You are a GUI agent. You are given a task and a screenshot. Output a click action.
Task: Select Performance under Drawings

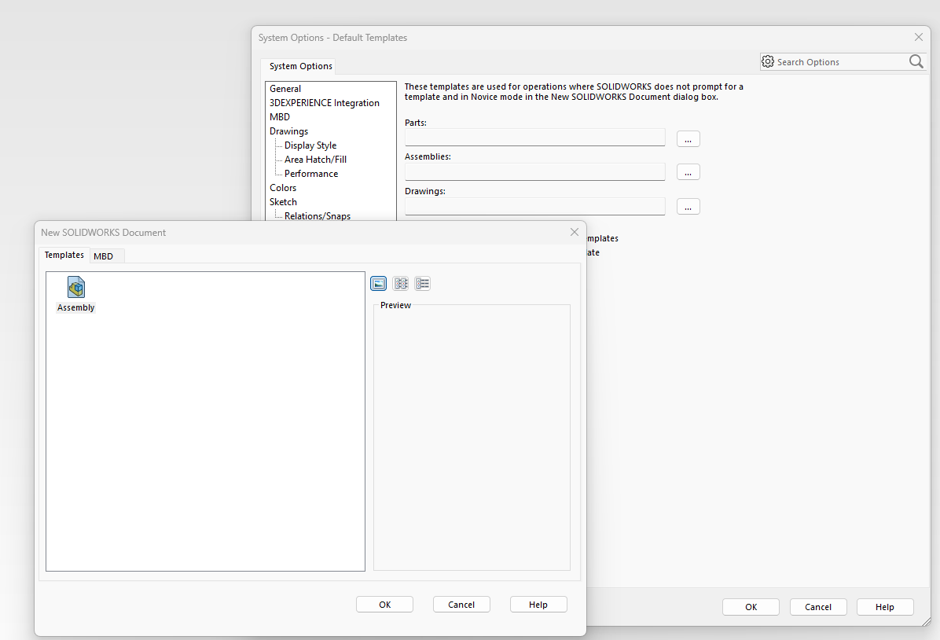311,174
